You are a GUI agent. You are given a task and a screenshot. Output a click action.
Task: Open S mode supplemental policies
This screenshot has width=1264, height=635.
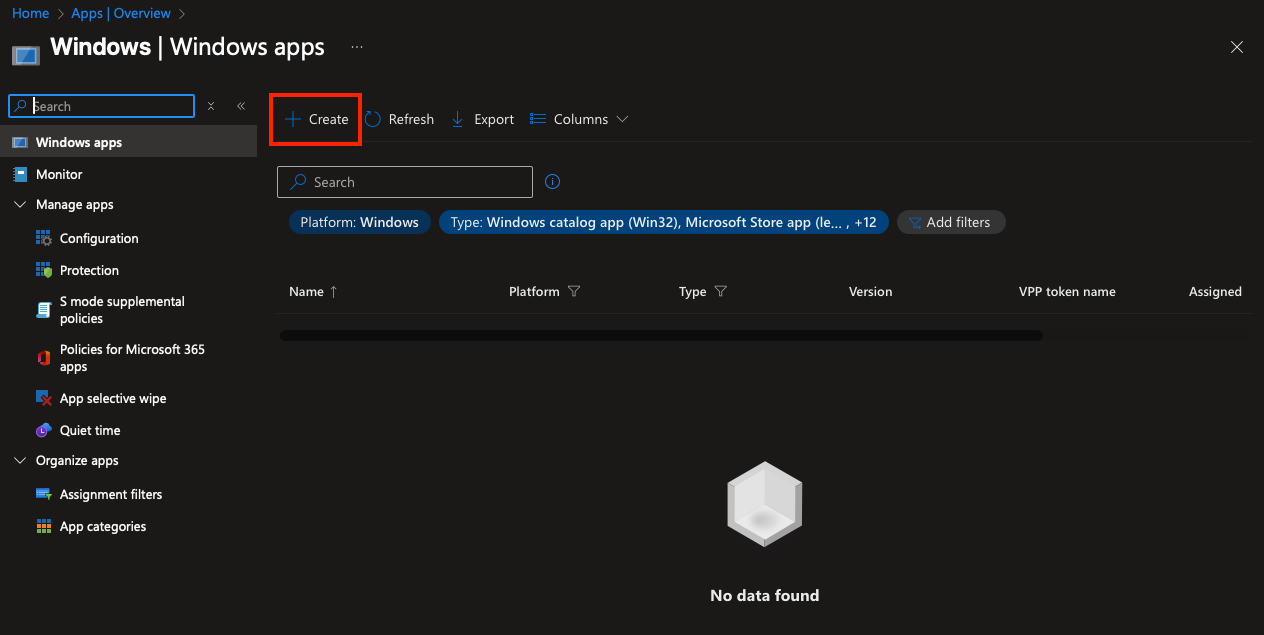pyautogui.click(x=122, y=310)
